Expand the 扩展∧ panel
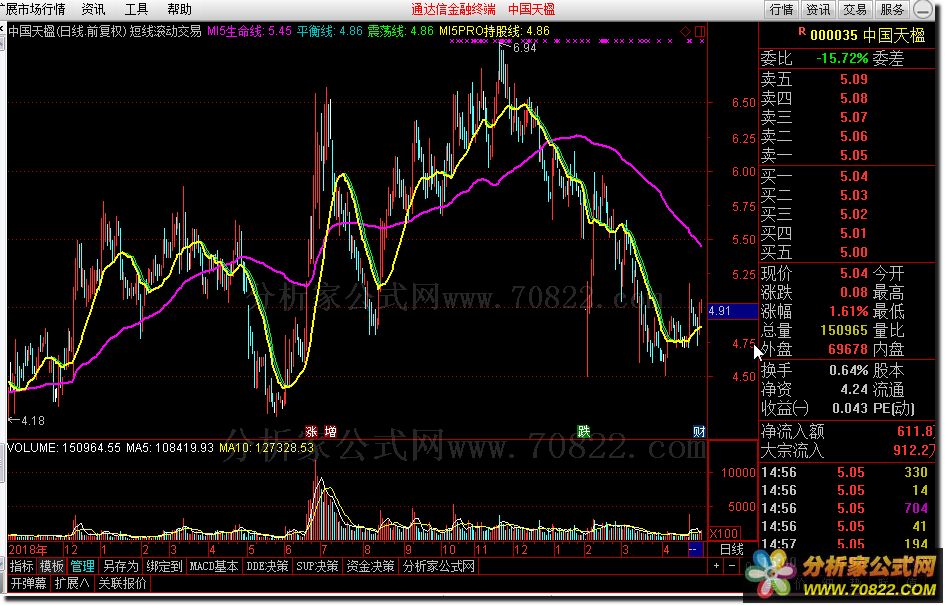Viewport: 945px width, 605px height. pos(72,583)
